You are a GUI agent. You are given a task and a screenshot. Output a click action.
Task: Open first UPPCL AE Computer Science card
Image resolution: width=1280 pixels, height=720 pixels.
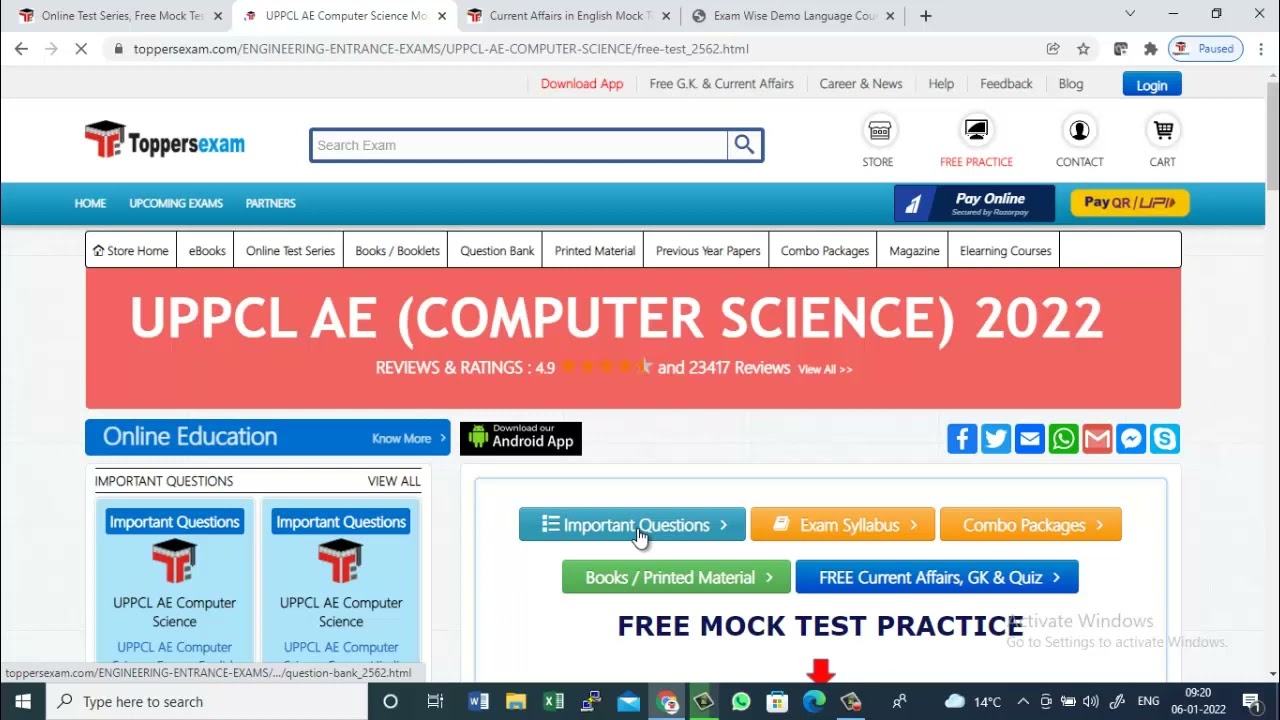[x=175, y=583]
